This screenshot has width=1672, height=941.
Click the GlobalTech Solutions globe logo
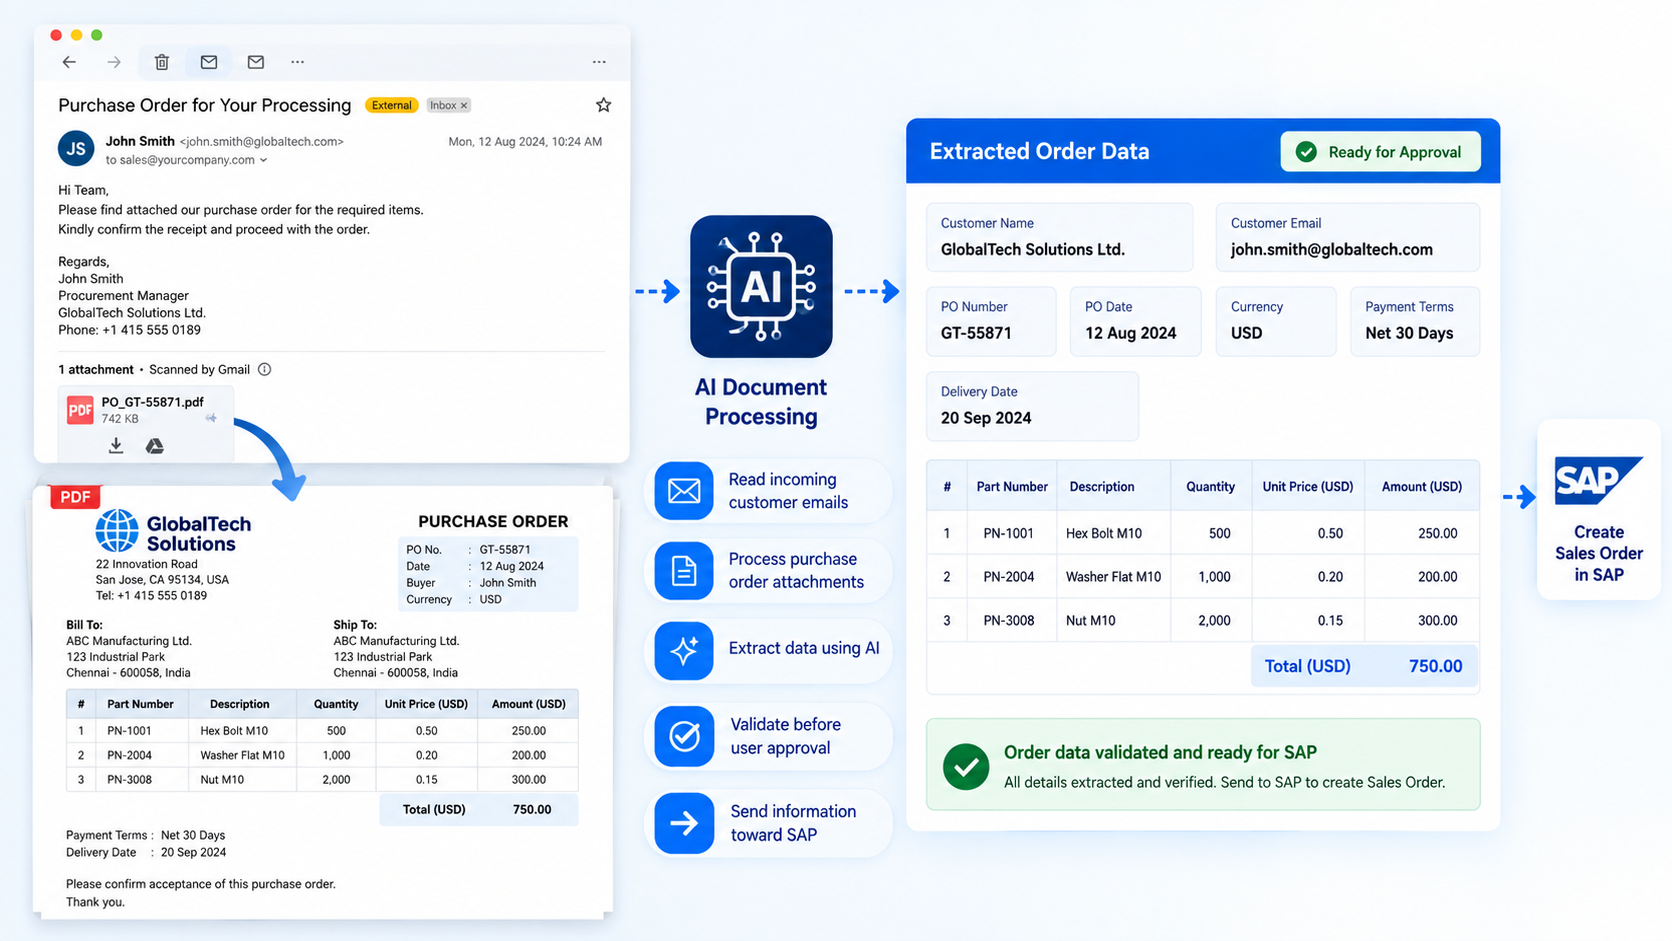point(117,531)
